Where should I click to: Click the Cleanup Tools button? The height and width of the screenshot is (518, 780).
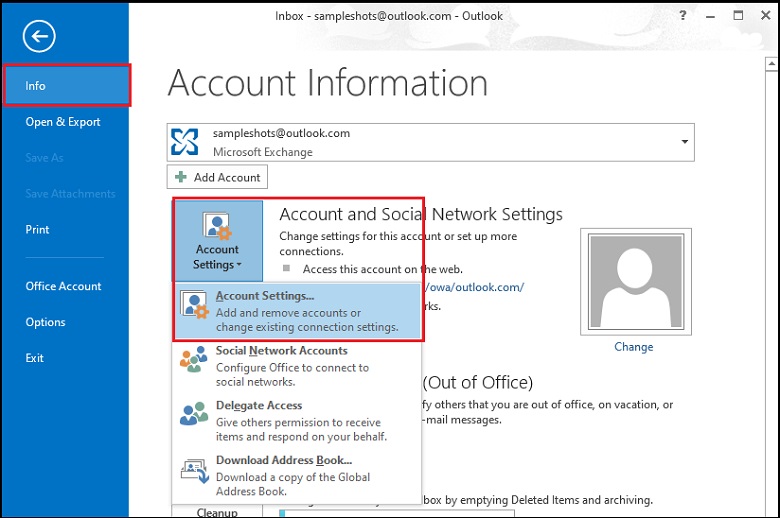pos(217,512)
